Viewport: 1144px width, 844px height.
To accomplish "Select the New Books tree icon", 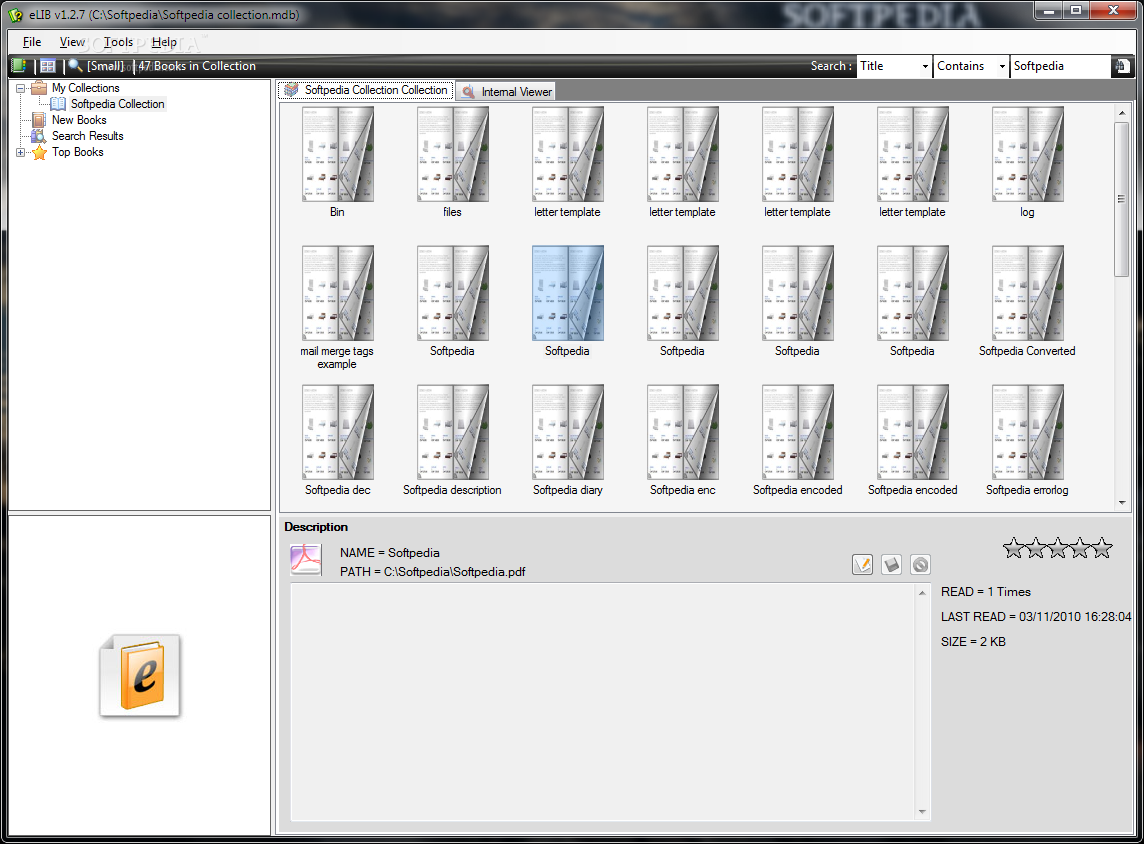I will point(39,120).
